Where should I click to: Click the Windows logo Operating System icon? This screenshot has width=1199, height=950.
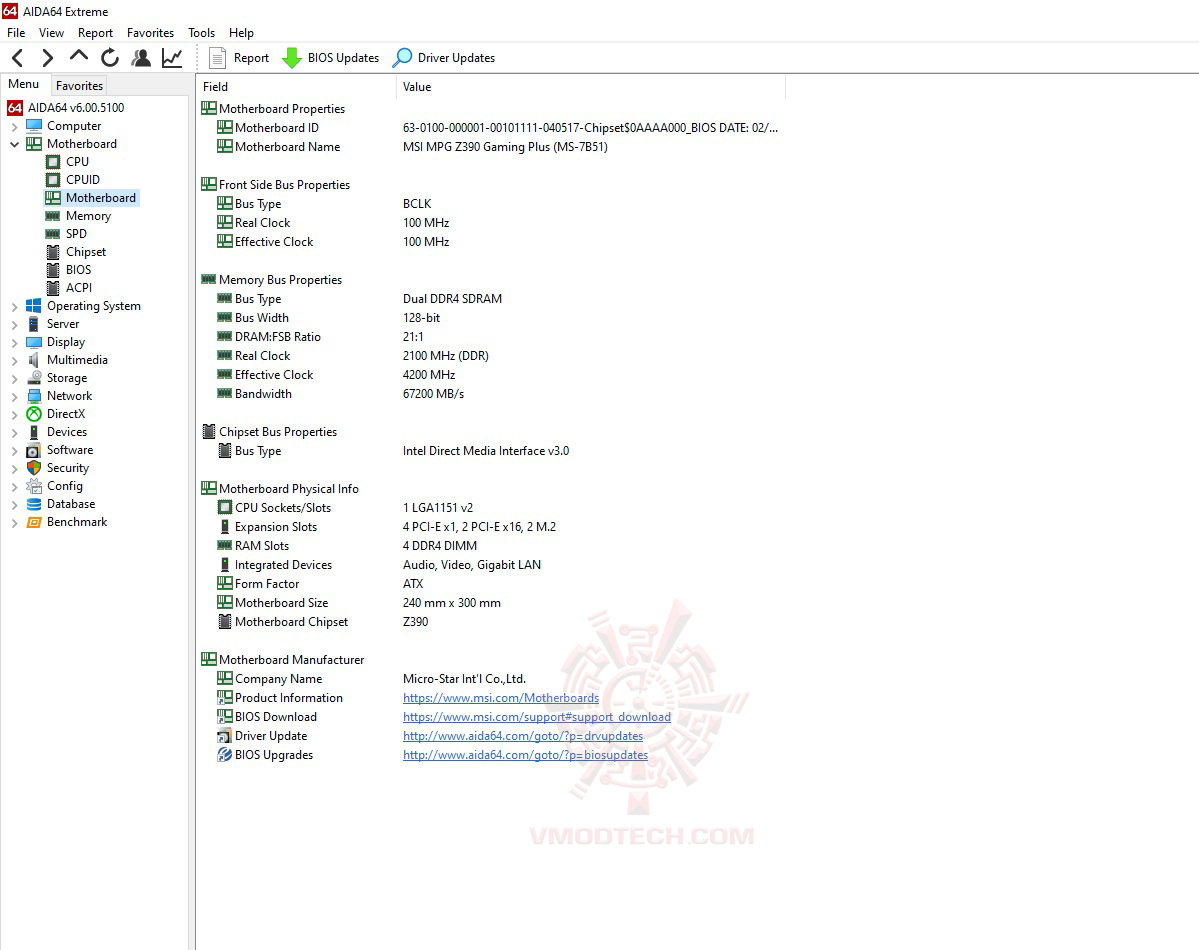[34, 305]
